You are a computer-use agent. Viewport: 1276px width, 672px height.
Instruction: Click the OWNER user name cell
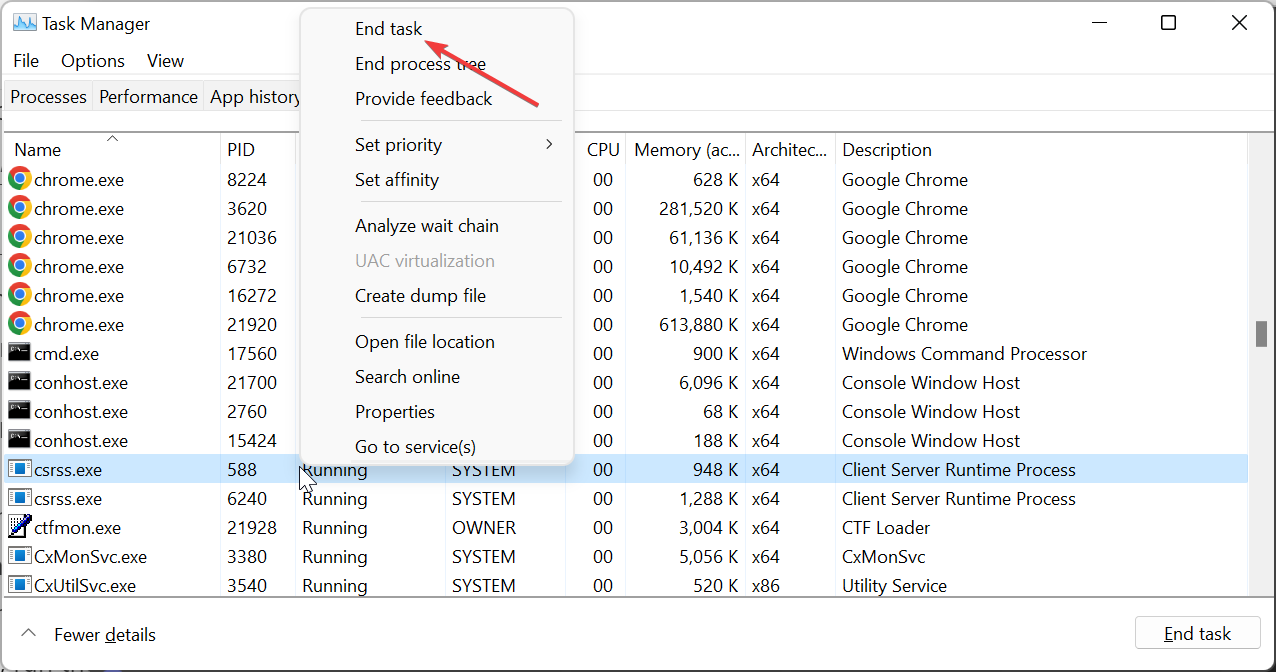[484, 528]
